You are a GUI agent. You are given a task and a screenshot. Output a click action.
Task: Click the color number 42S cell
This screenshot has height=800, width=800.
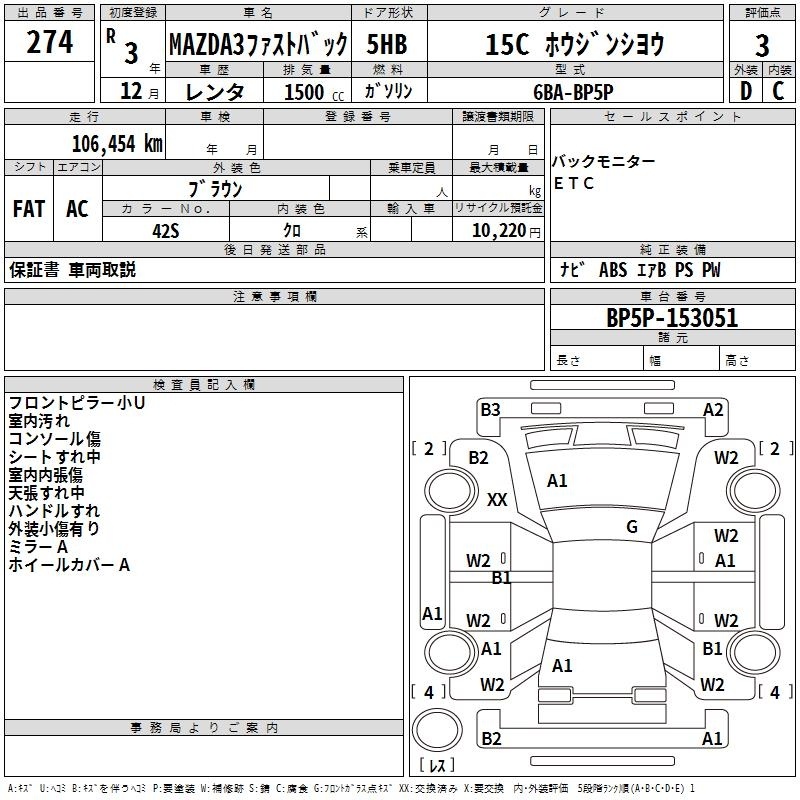(x=166, y=230)
